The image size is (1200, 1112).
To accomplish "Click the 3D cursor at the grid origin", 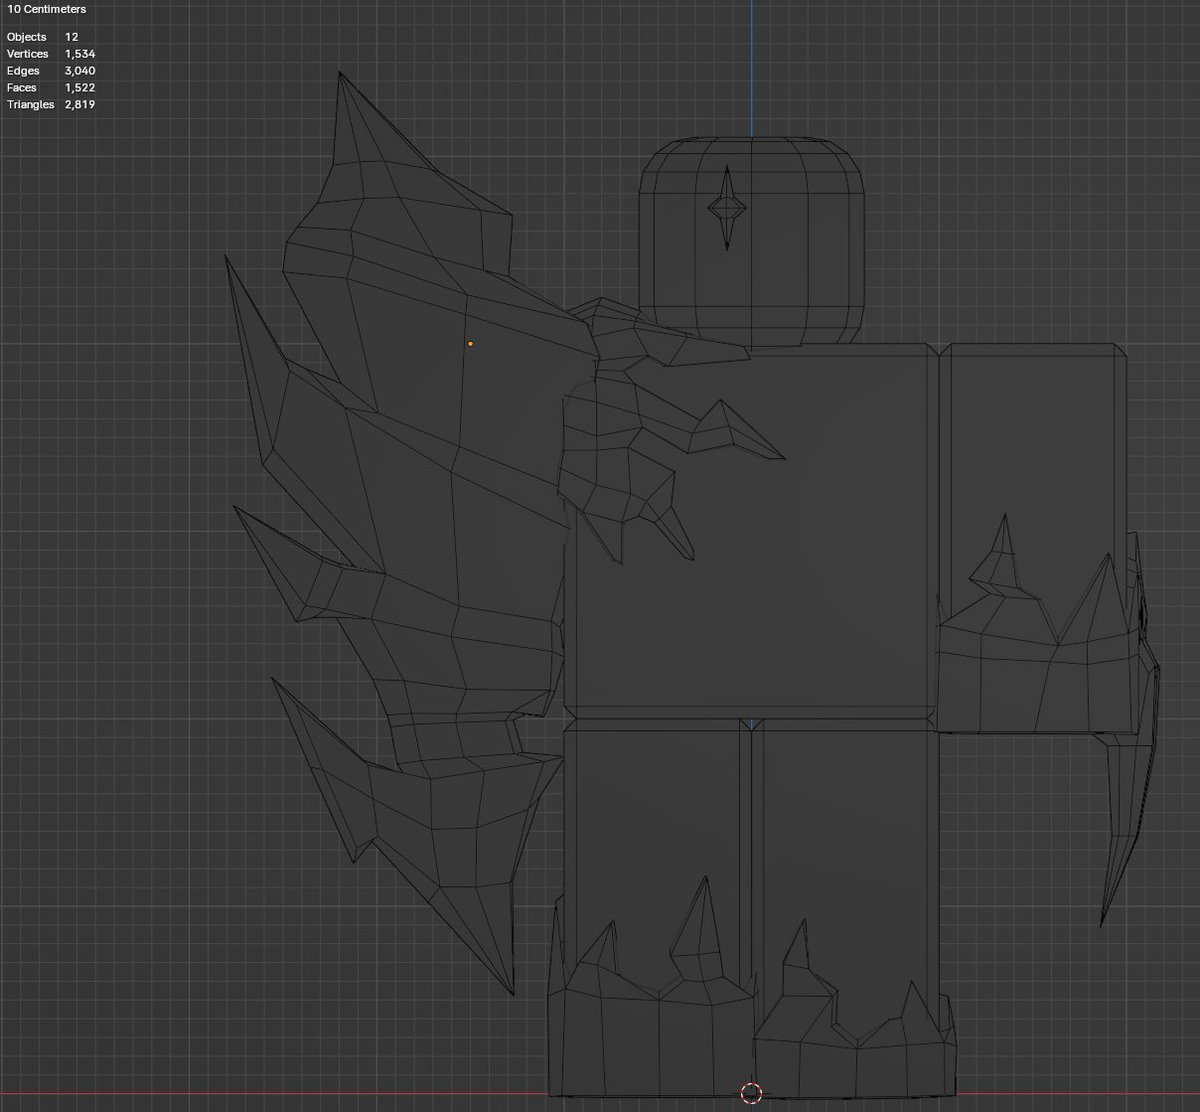I will click(x=752, y=1093).
